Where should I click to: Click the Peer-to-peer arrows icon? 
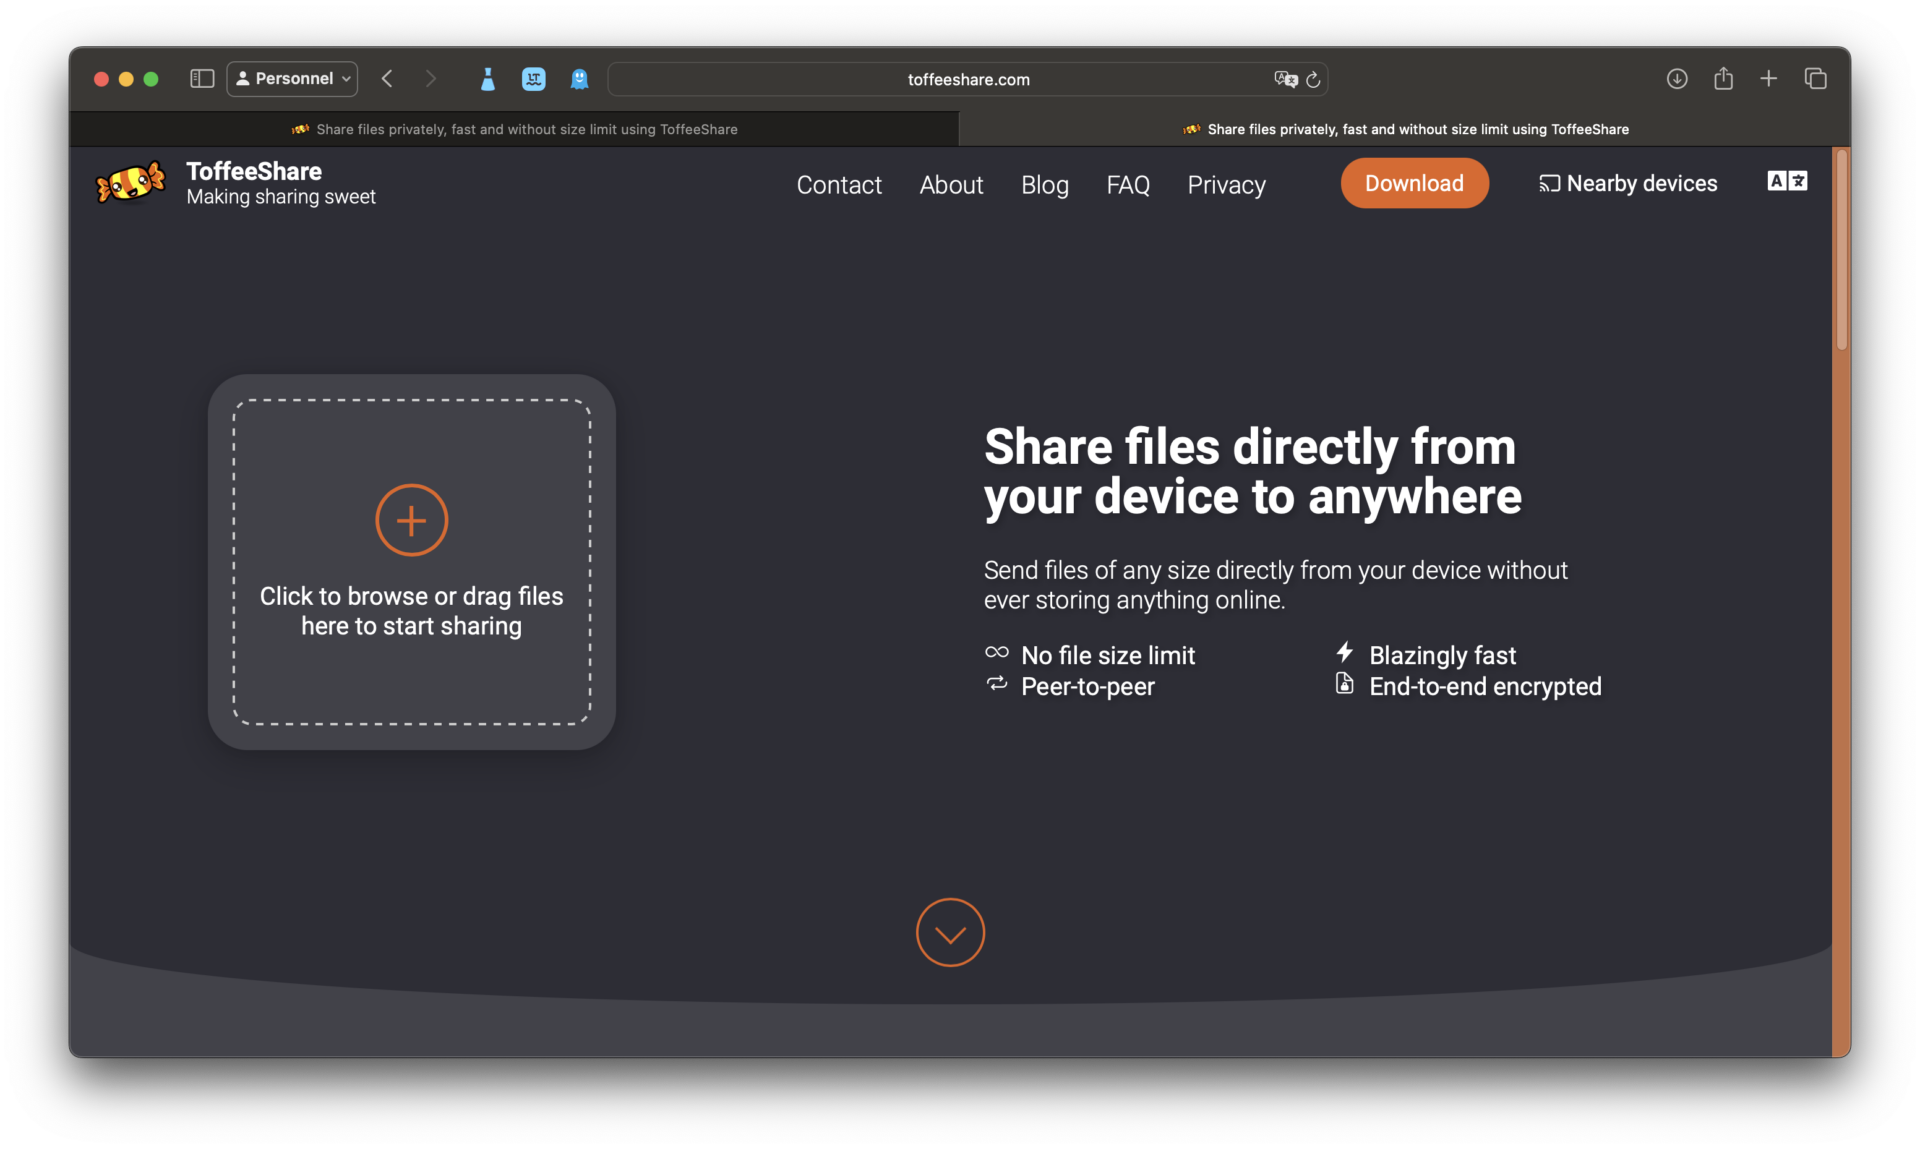coord(997,684)
